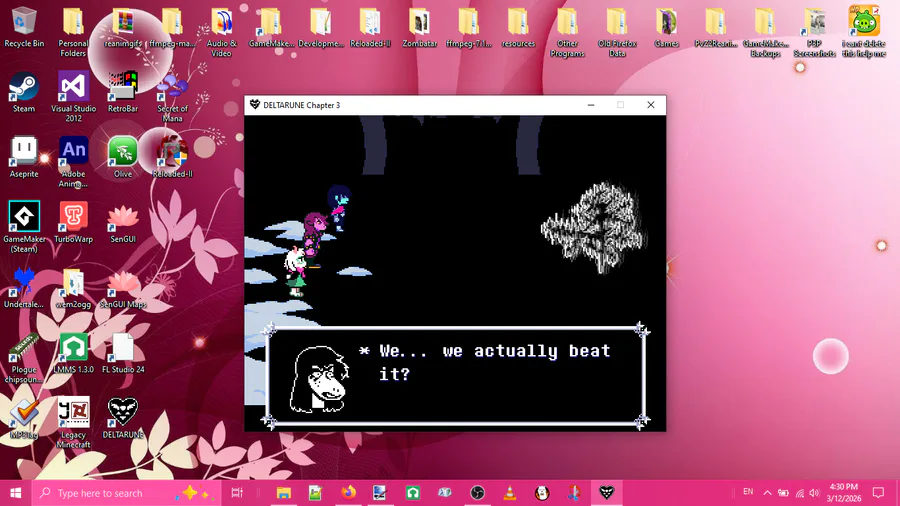
Task: Open File Explorer from the taskbar
Action: pos(284,493)
